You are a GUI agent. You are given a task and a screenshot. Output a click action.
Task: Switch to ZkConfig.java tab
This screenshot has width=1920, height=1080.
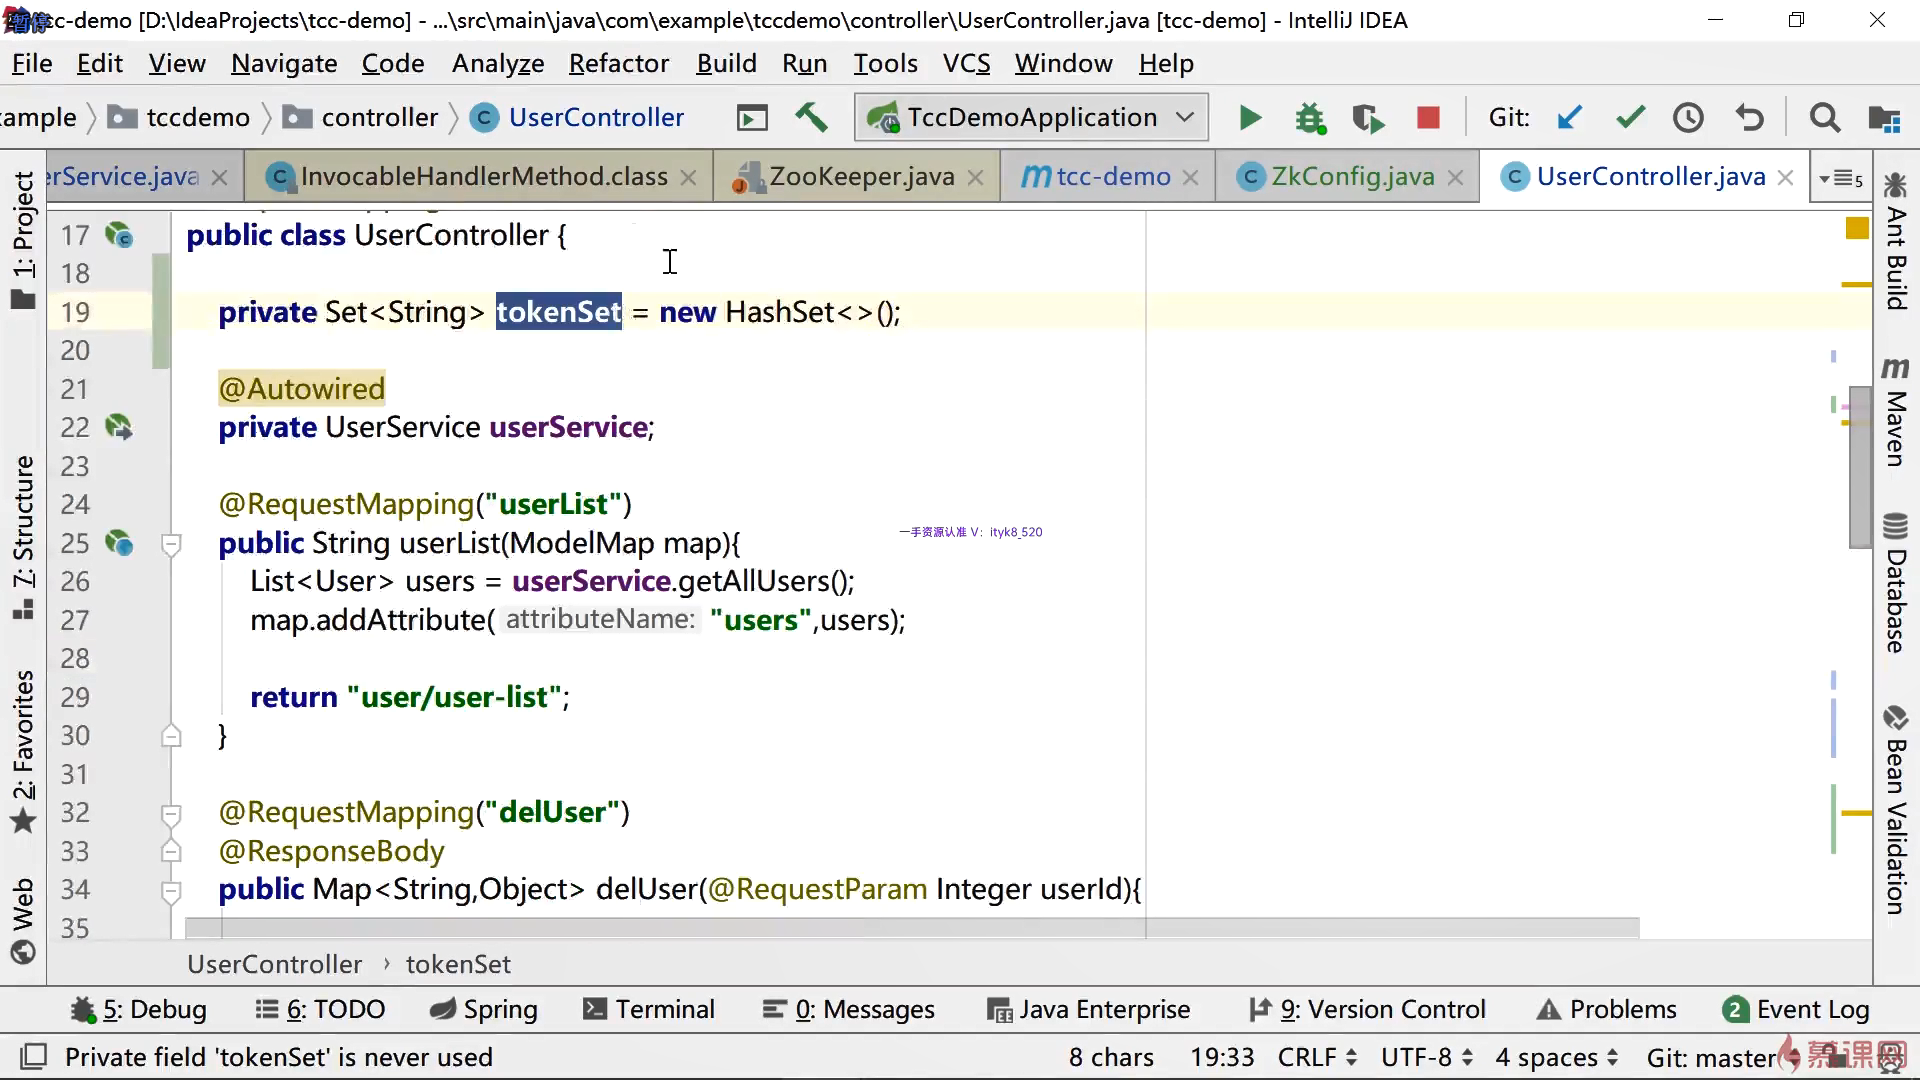coord(1352,177)
